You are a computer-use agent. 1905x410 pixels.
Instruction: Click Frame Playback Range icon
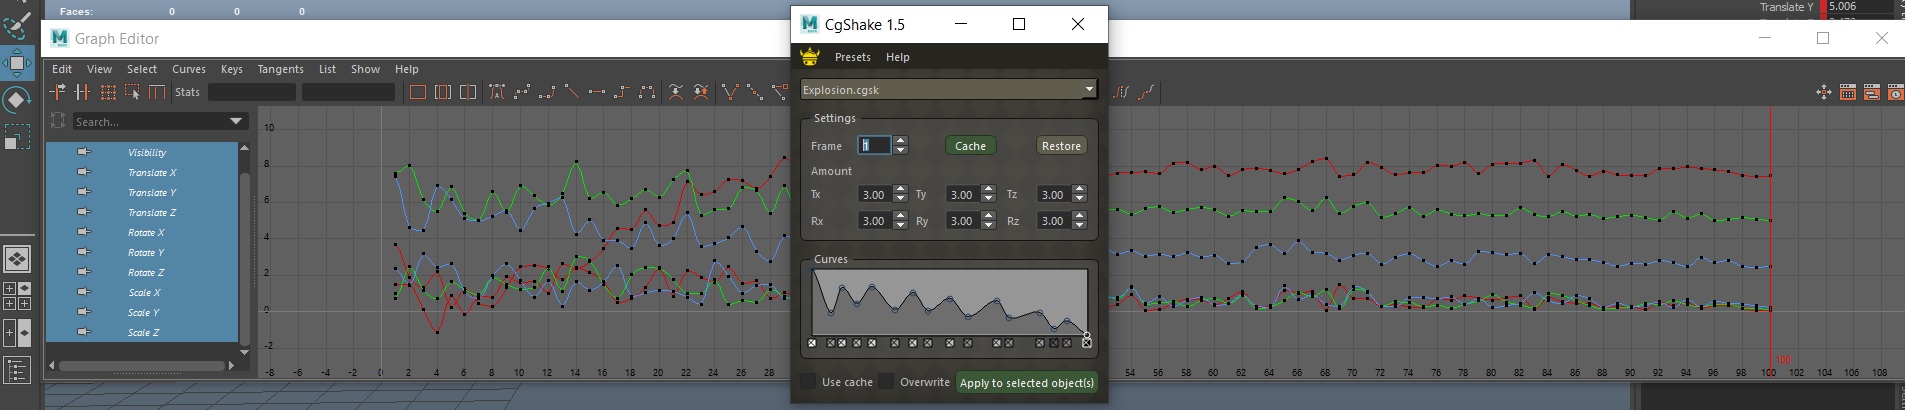tap(442, 92)
